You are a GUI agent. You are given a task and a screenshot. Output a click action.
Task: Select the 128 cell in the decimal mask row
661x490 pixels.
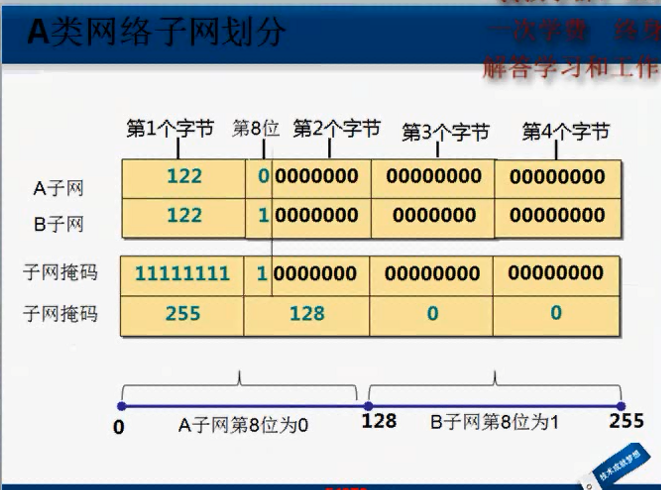[x=307, y=313]
